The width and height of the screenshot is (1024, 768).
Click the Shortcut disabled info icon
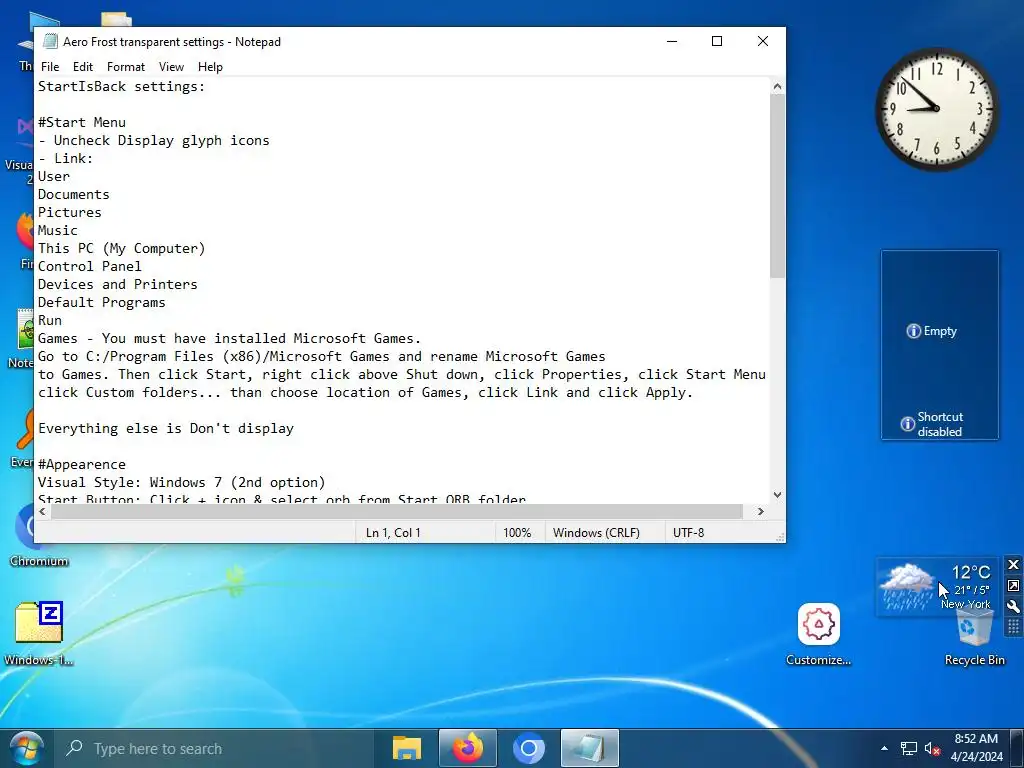pos(907,424)
